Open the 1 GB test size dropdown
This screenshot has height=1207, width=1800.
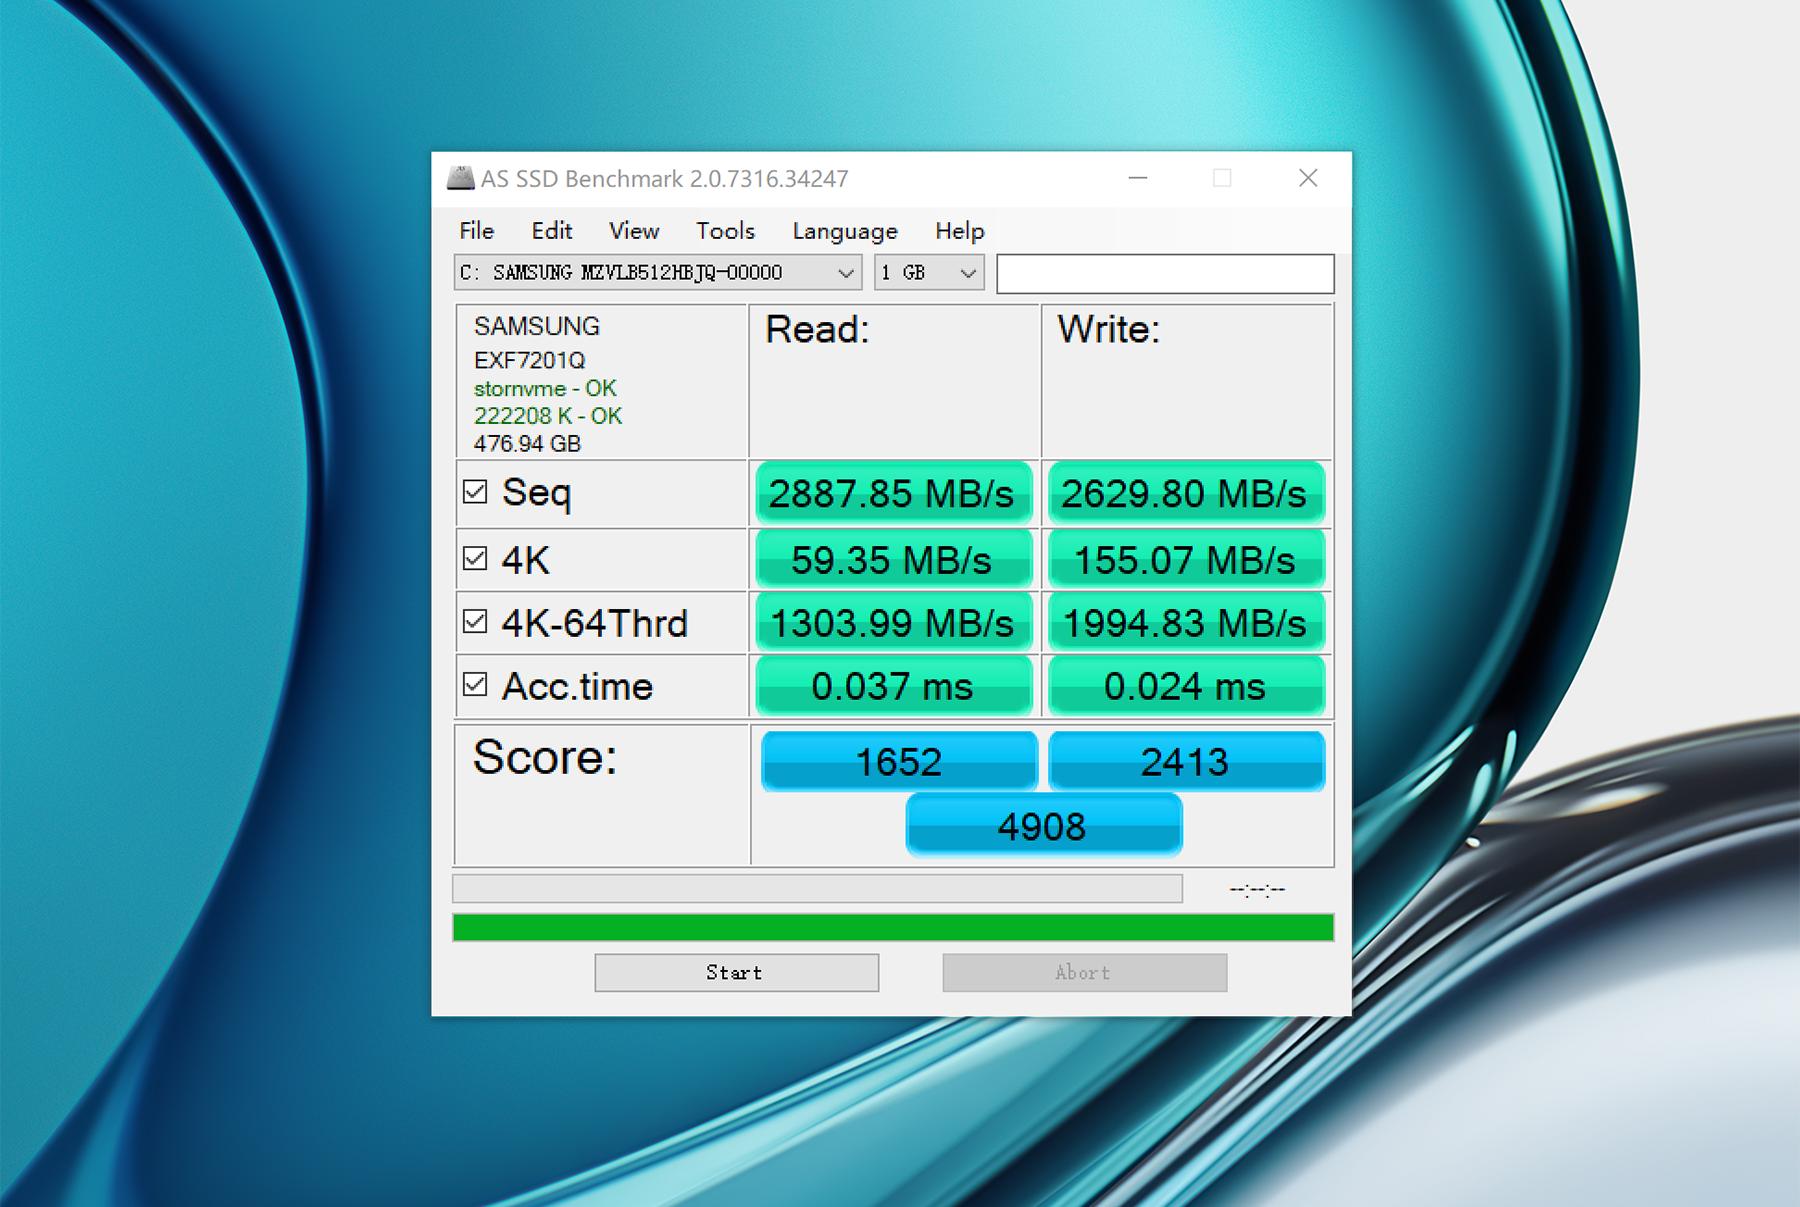click(966, 272)
